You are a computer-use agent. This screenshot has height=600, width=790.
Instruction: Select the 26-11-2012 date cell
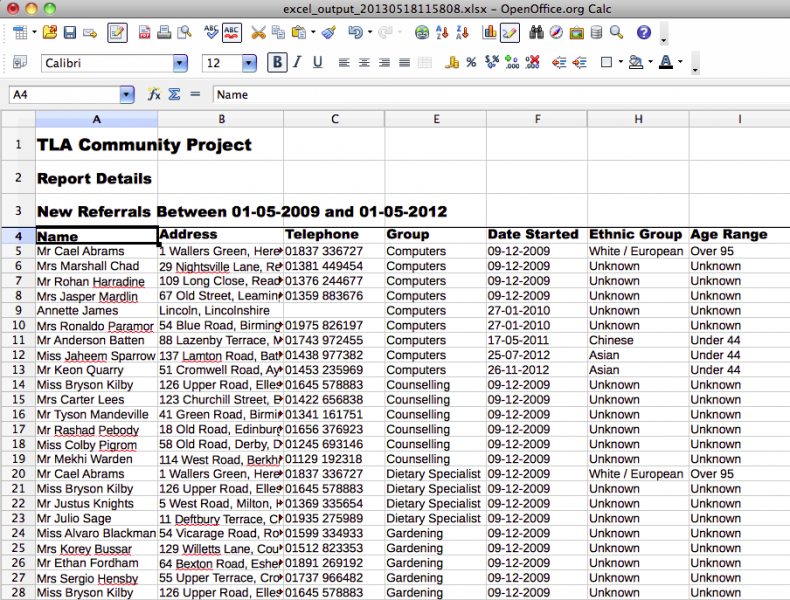click(537, 370)
